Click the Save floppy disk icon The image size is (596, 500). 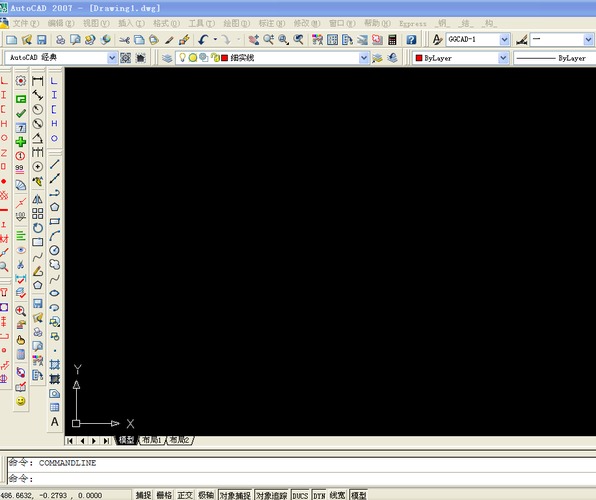point(41,40)
